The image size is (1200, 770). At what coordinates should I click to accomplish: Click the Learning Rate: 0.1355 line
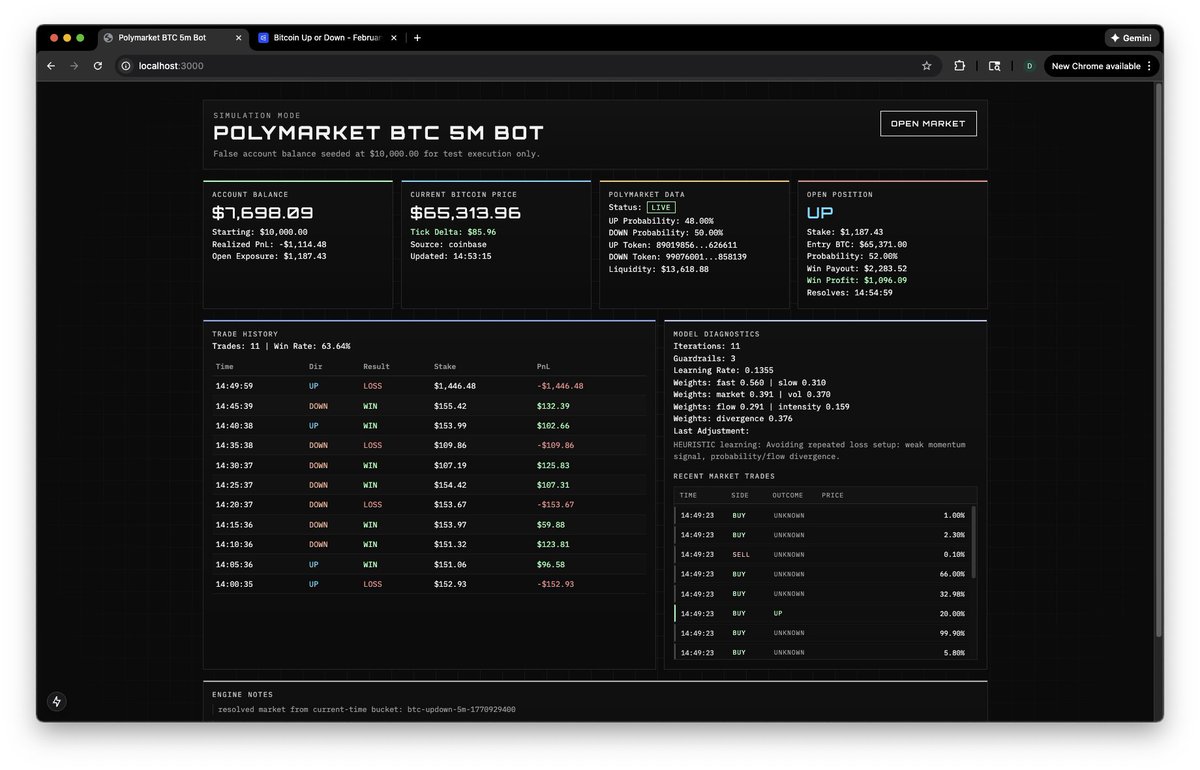click(x=723, y=370)
